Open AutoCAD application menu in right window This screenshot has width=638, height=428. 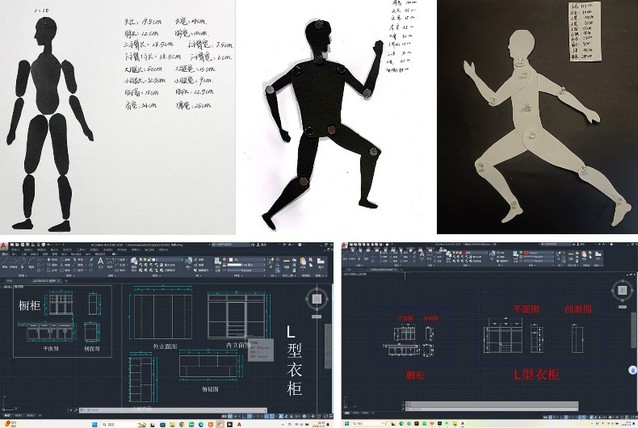[x=346, y=244]
